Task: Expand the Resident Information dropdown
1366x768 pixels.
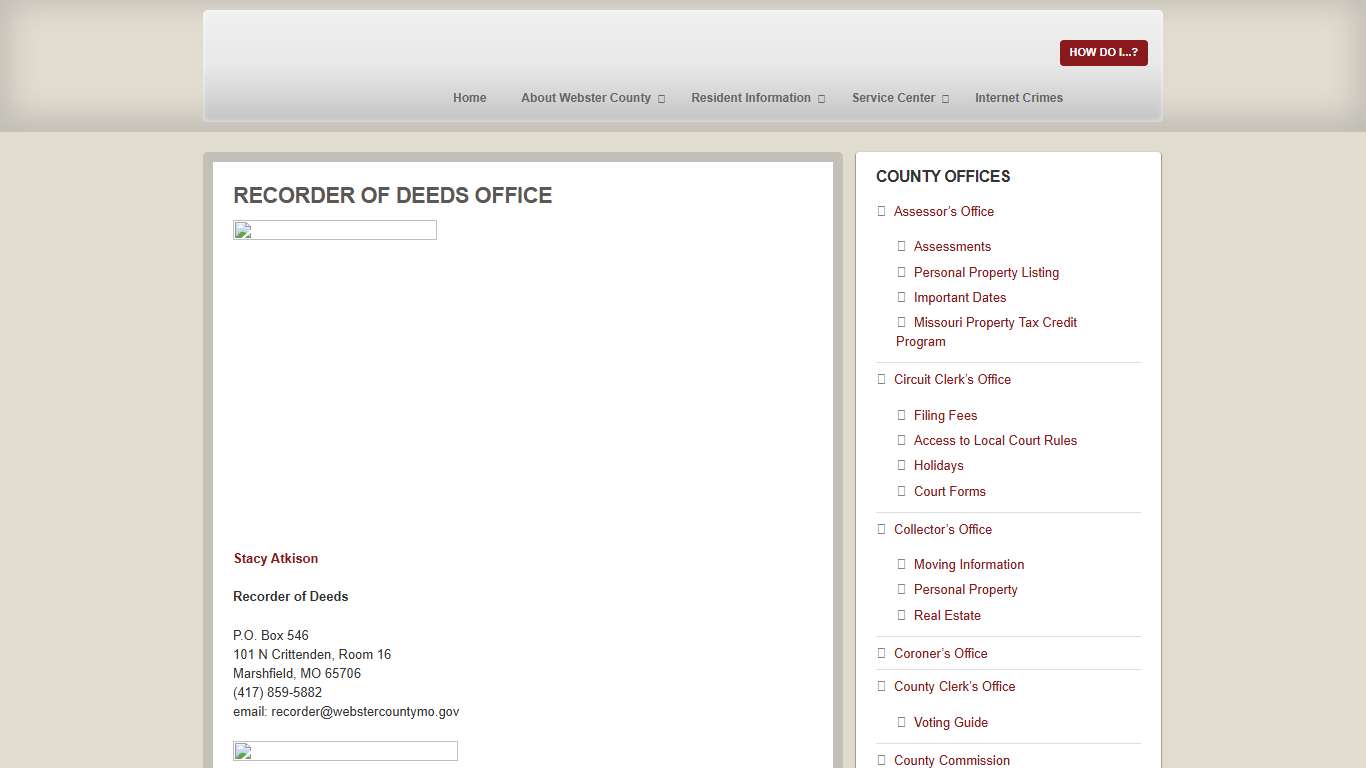Action: [751, 97]
